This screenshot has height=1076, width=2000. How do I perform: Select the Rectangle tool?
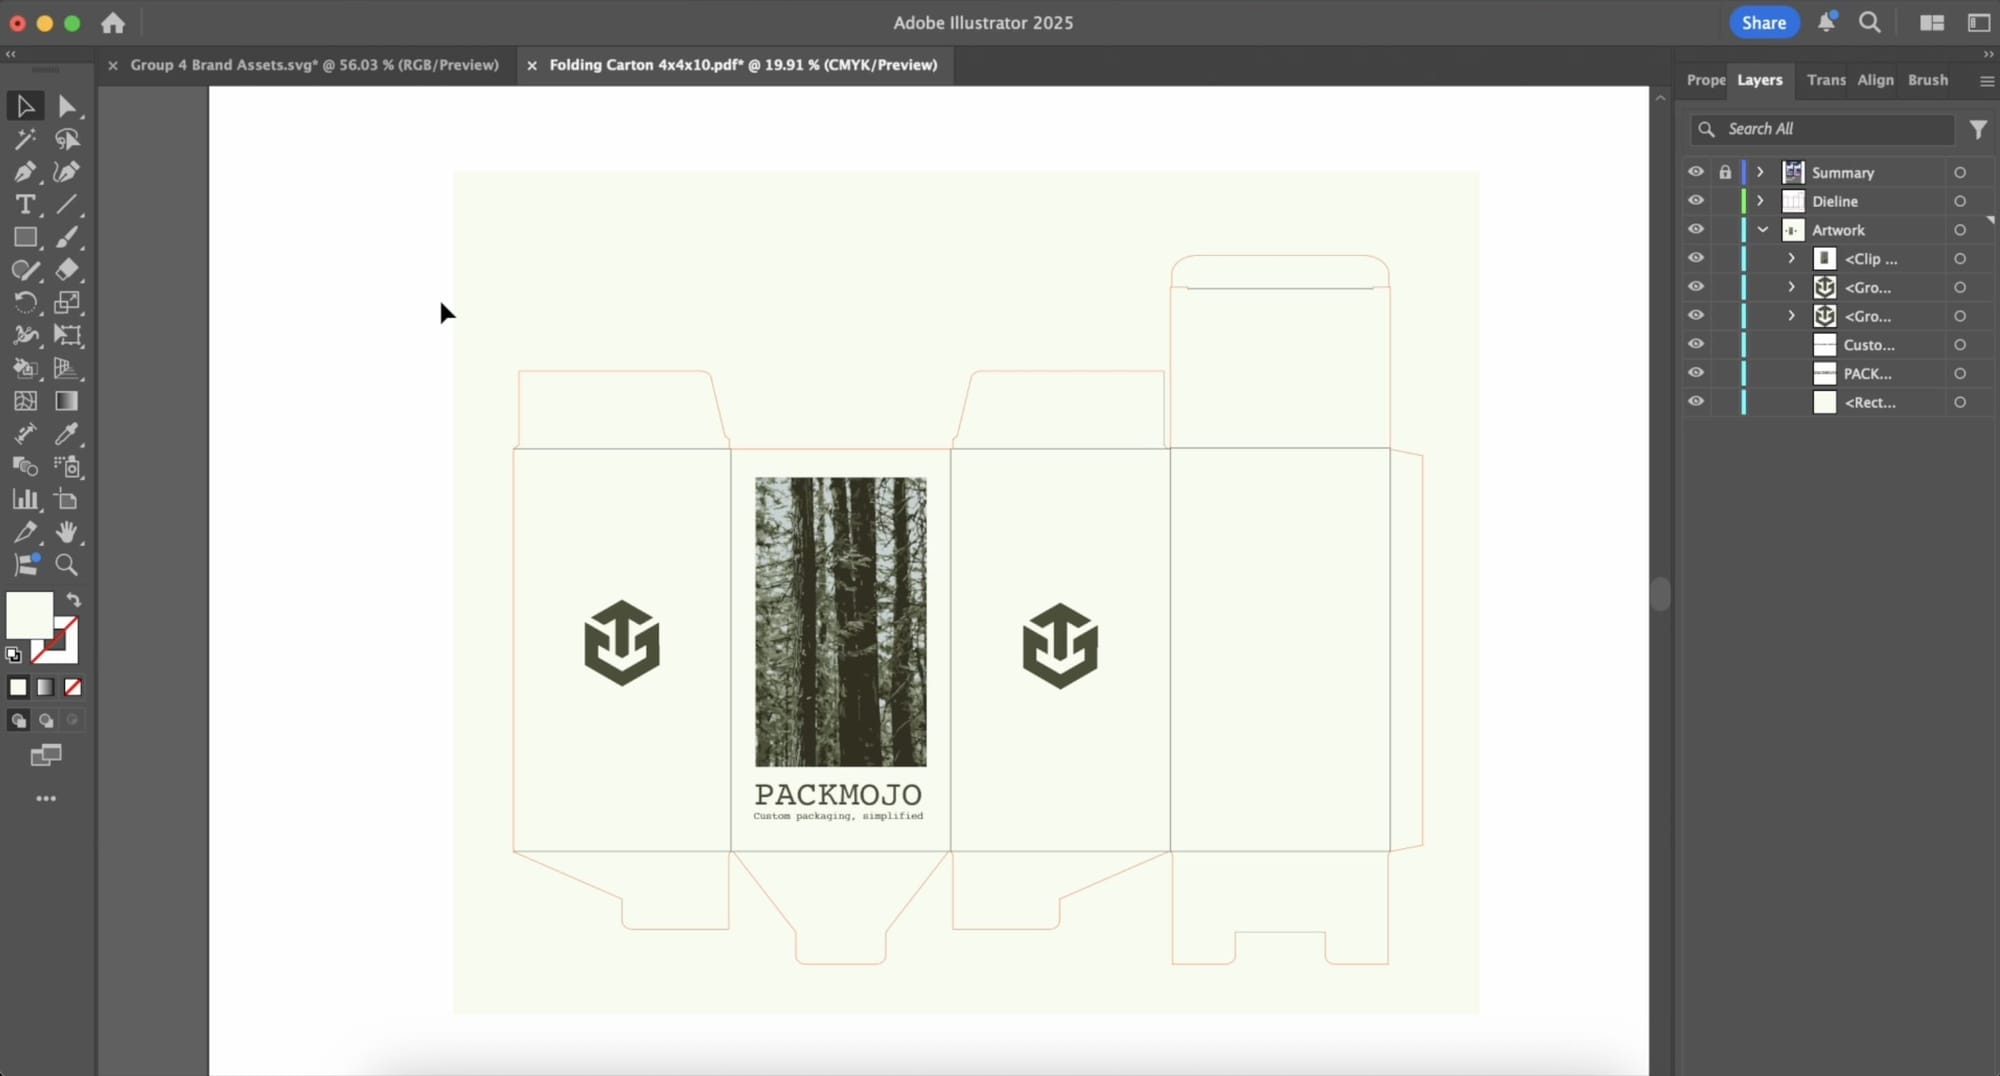coord(25,237)
